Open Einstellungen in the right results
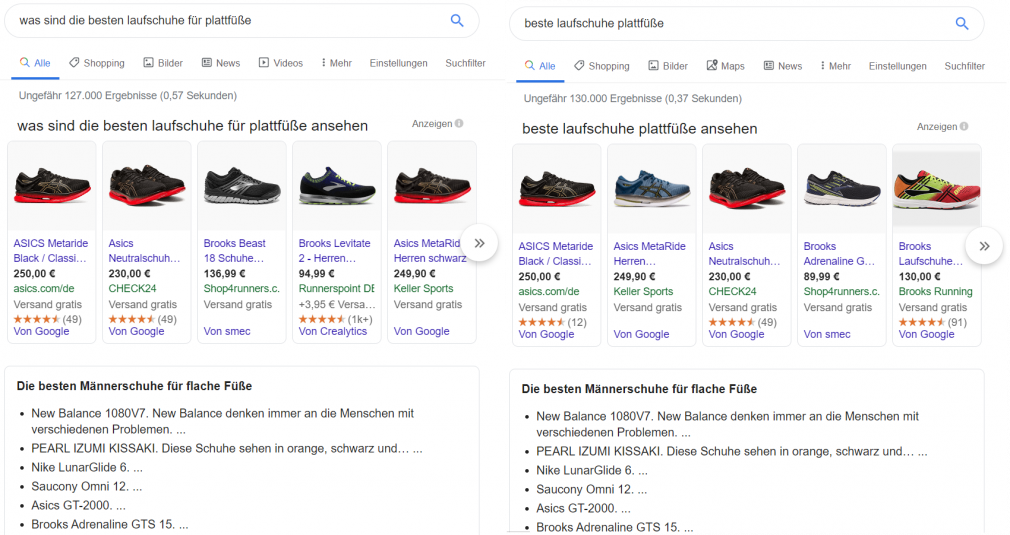This screenshot has width=1010, height=535. 897,66
